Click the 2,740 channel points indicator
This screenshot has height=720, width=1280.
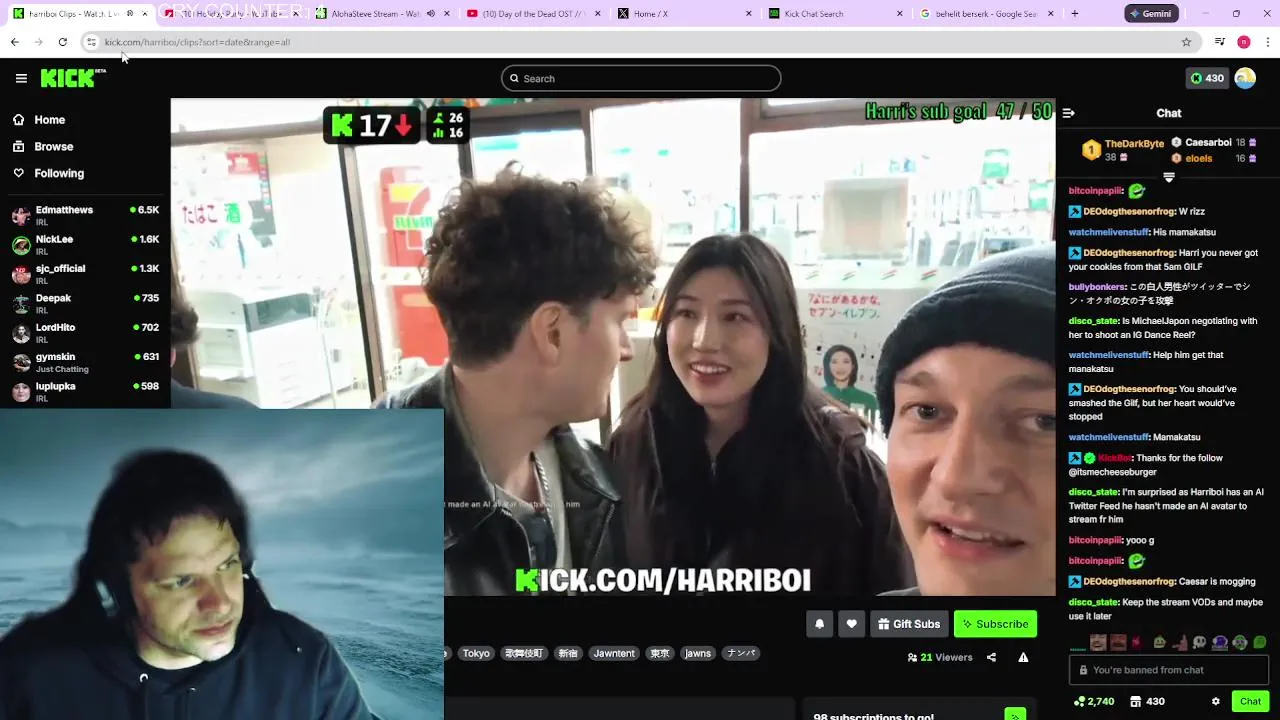coord(1094,701)
